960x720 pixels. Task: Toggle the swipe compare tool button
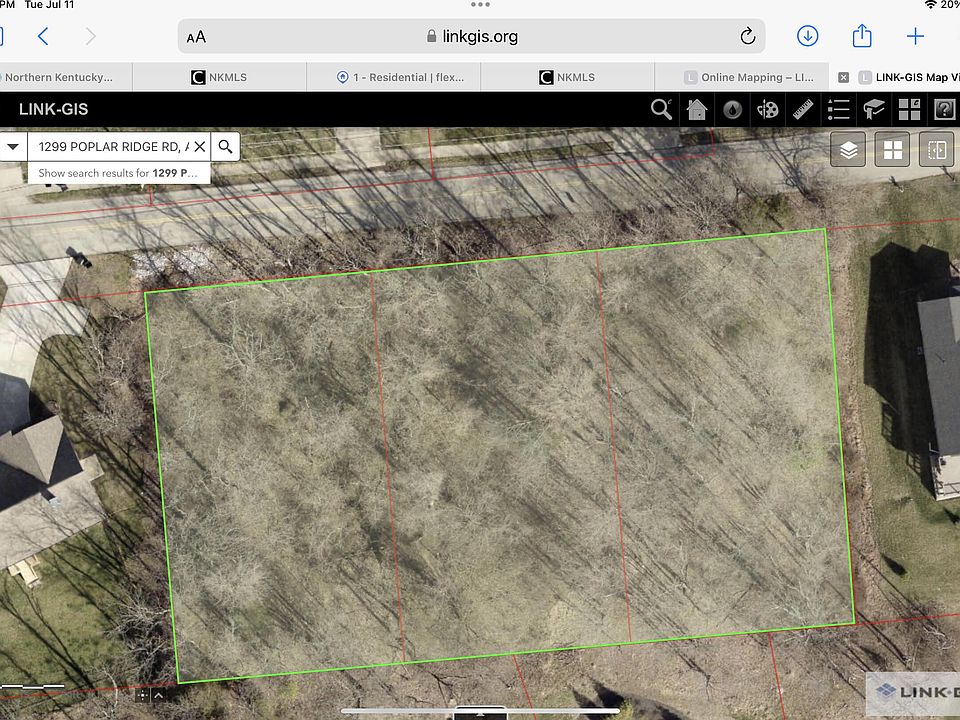(937, 150)
